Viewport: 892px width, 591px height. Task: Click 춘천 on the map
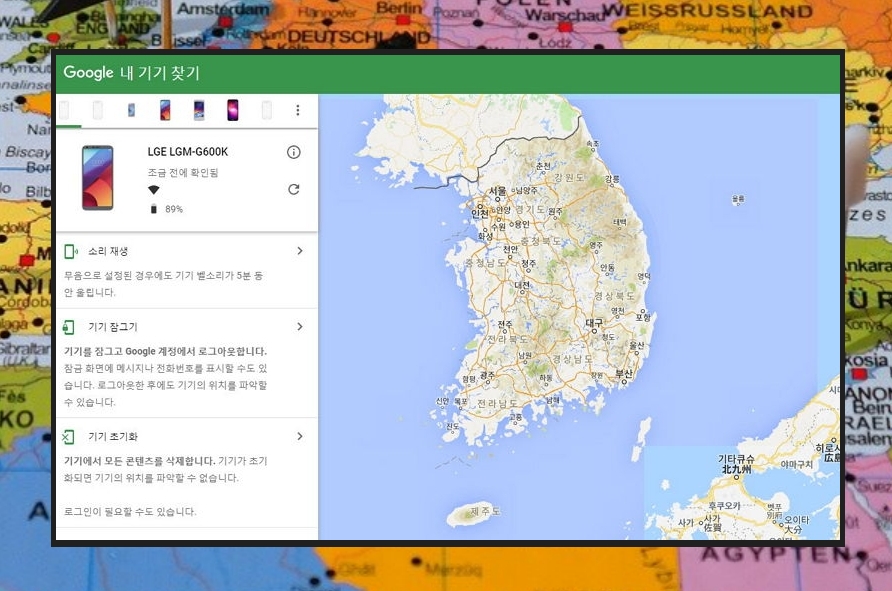tap(543, 166)
